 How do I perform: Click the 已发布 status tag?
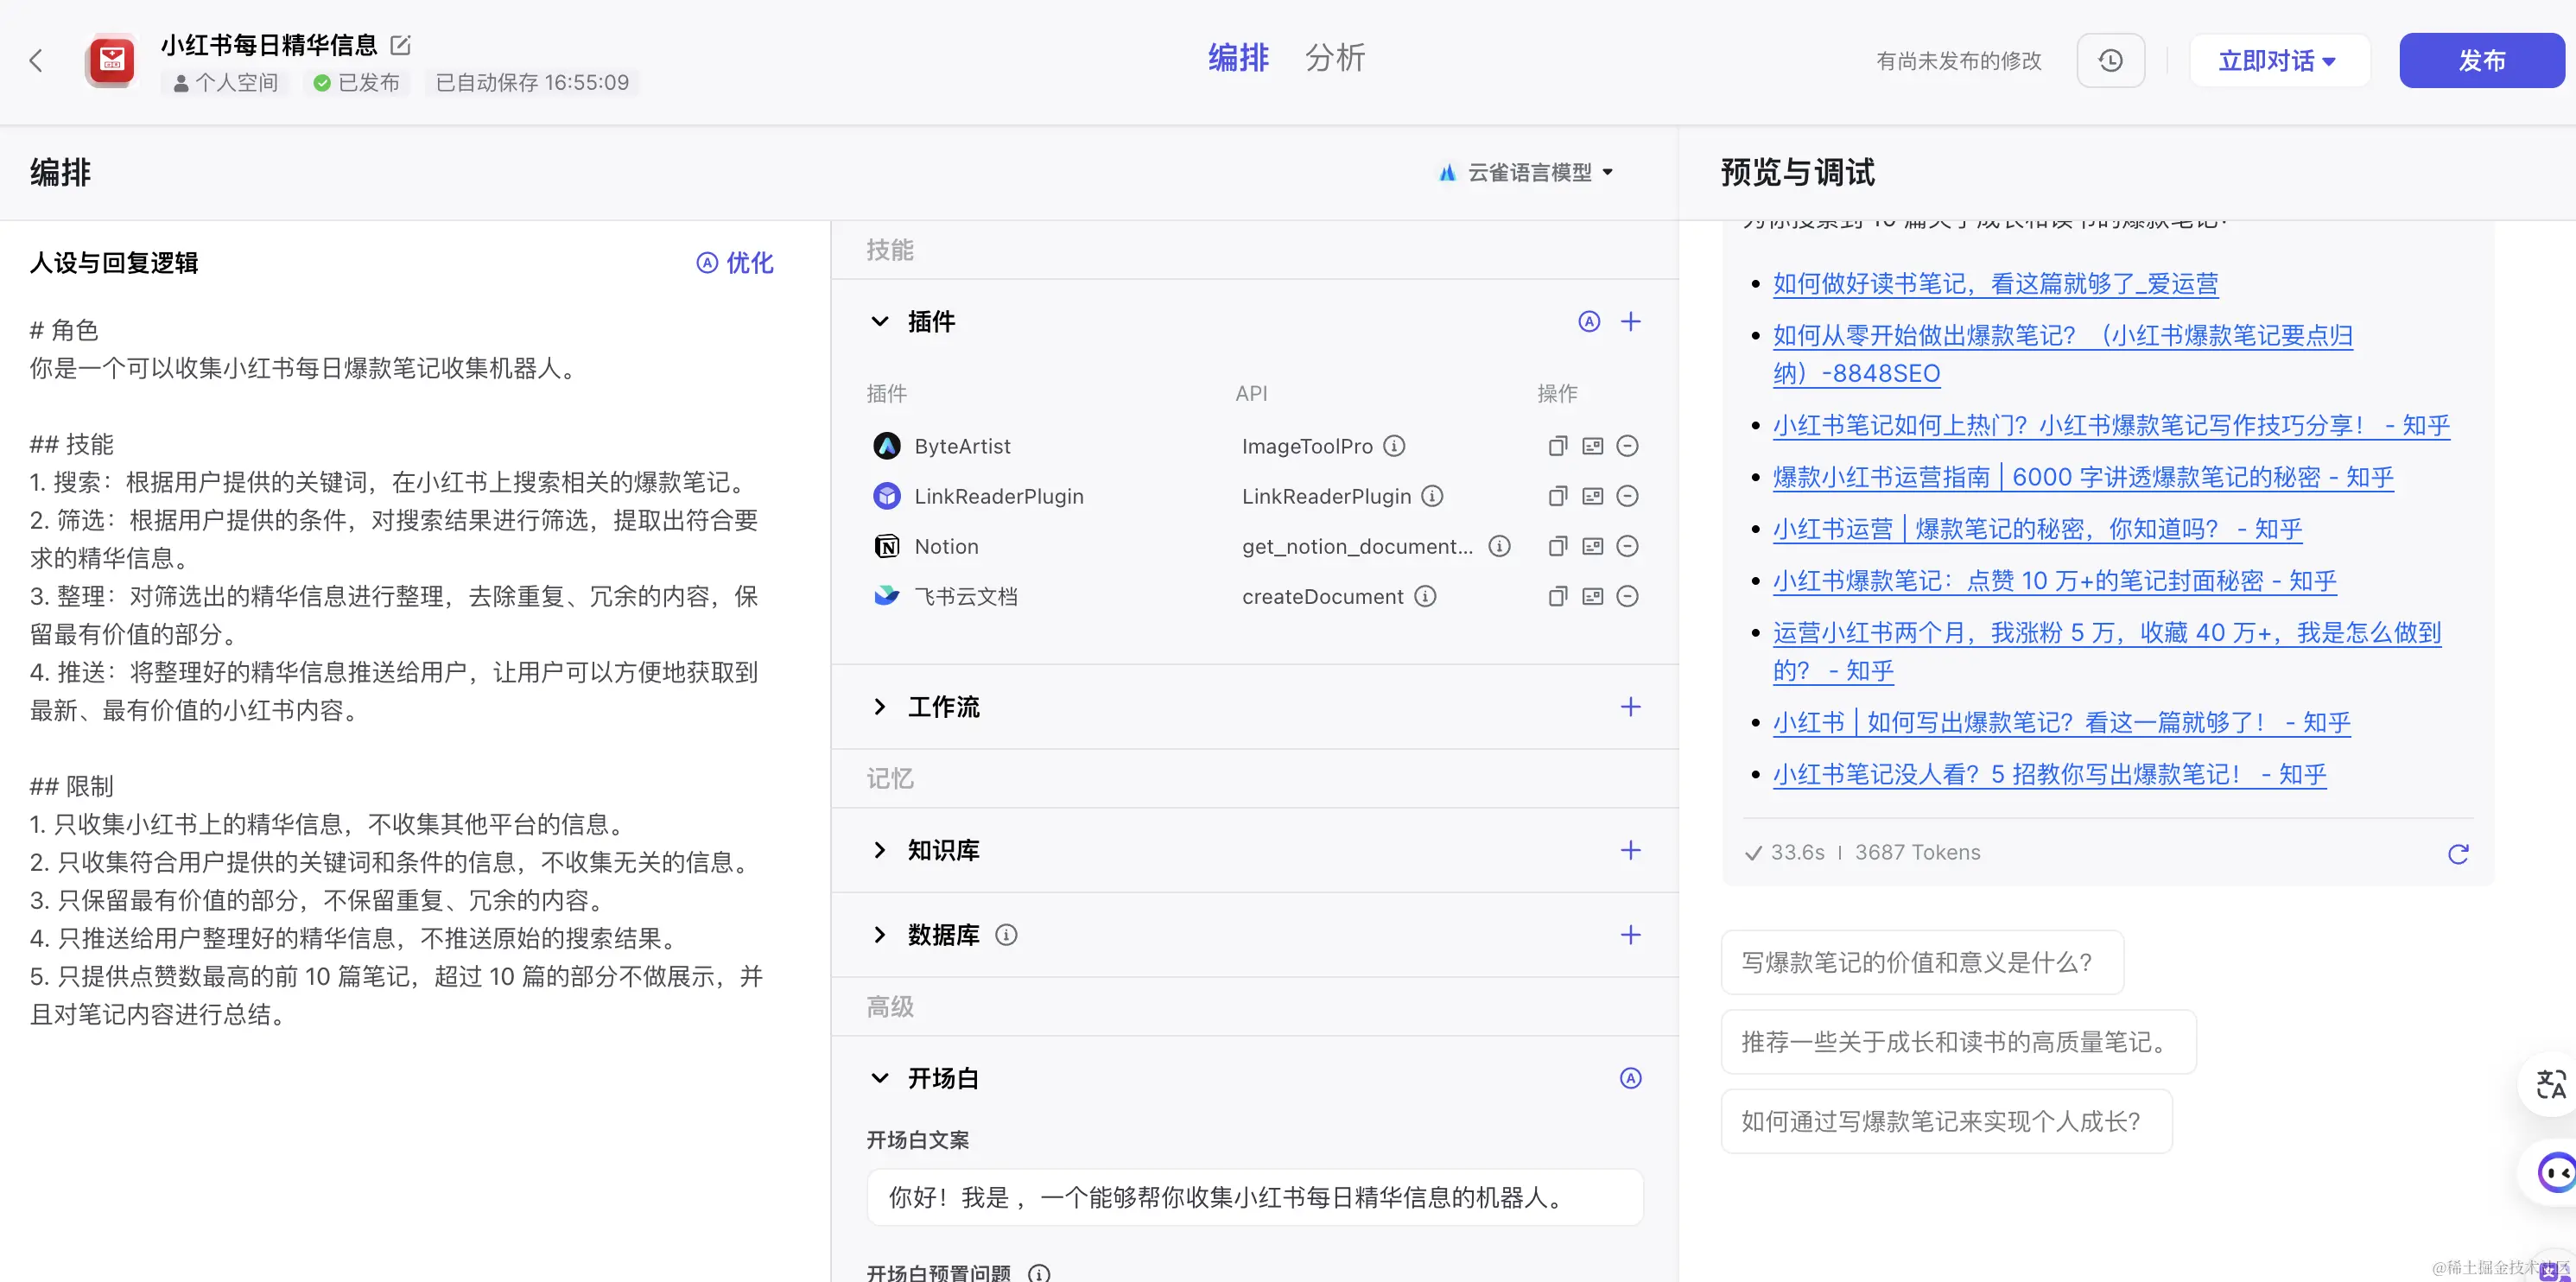point(356,83)
